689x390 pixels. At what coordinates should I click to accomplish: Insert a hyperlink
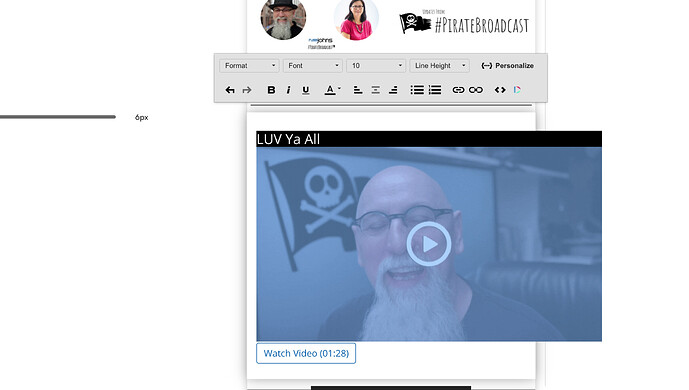[458, 90]
